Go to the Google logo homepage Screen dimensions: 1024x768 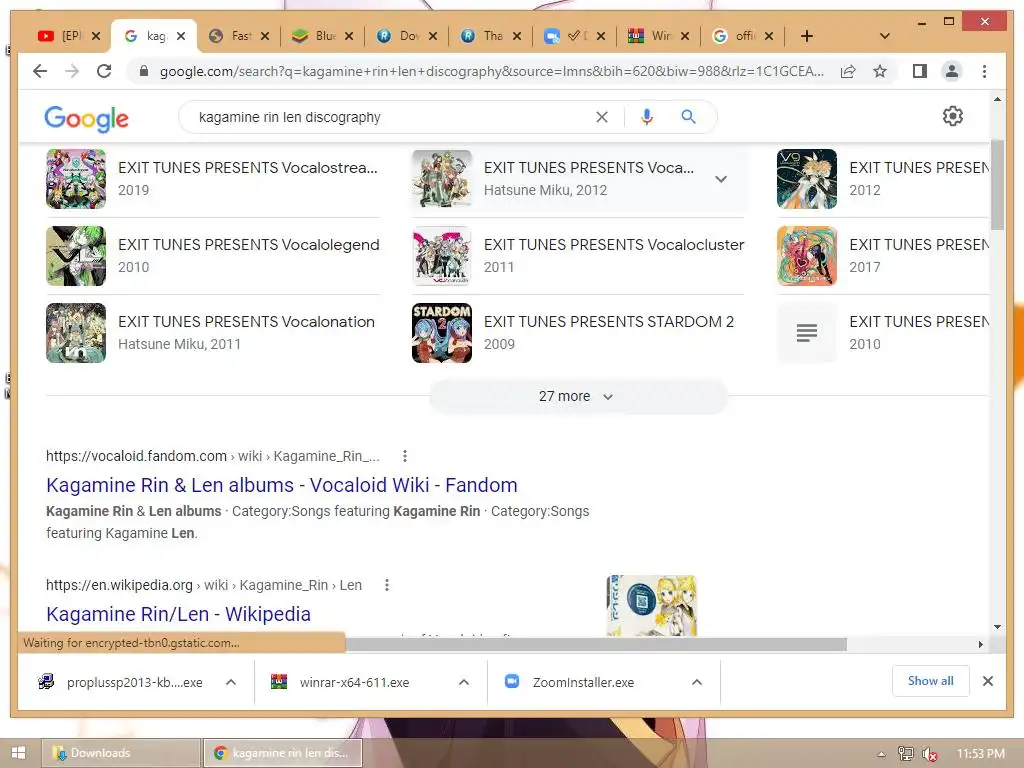[x=86, y=118]
